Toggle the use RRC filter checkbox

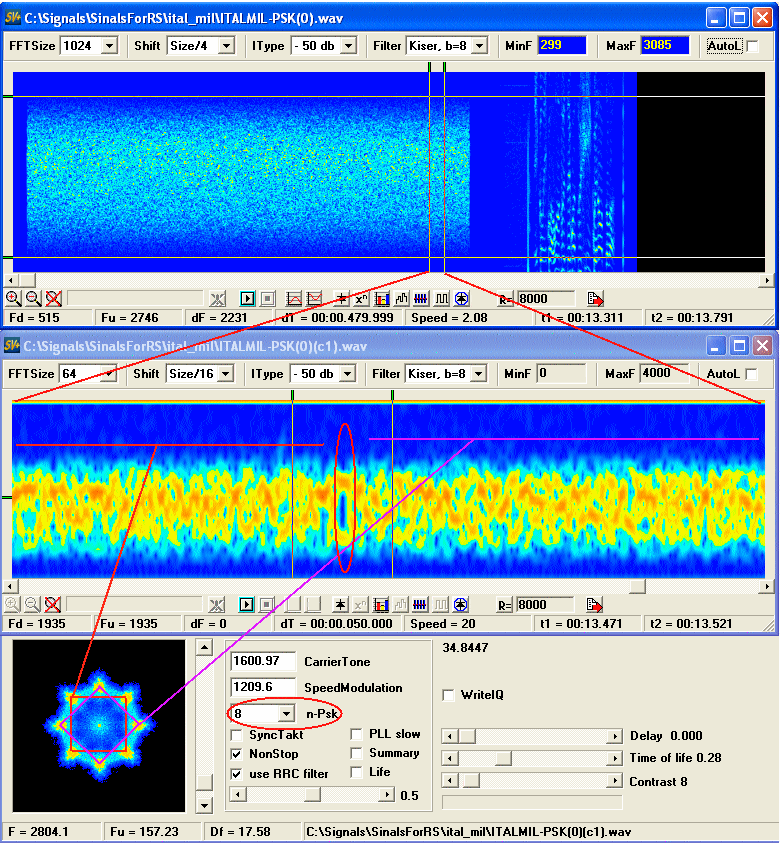coord(237,773)
